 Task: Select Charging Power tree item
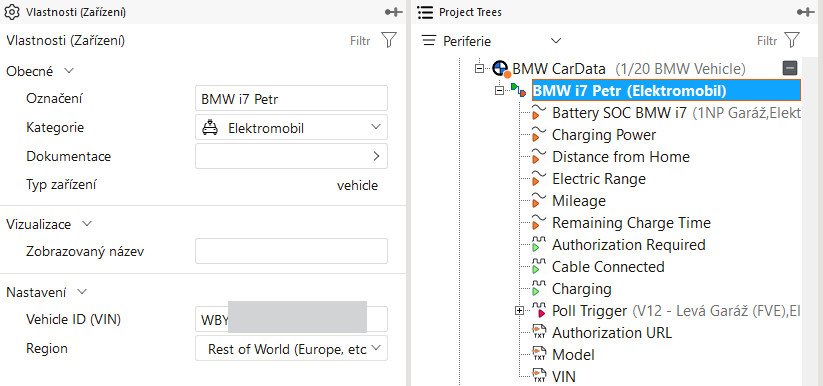pos(604,135)
